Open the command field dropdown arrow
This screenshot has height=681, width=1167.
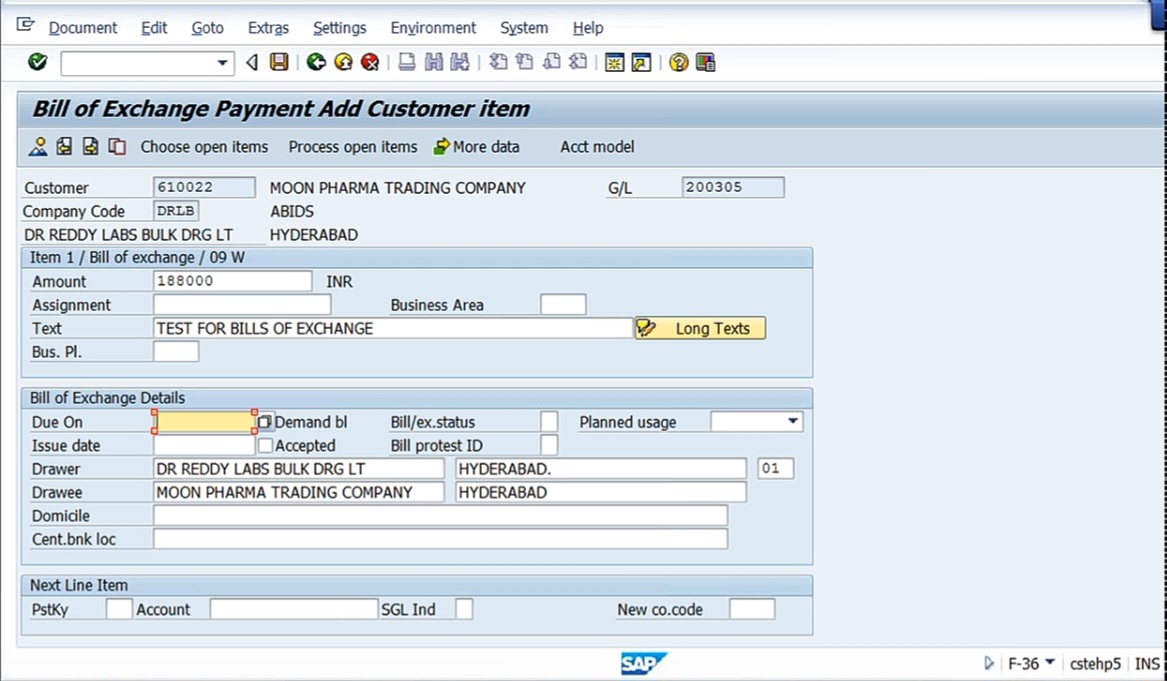[222, 63]
